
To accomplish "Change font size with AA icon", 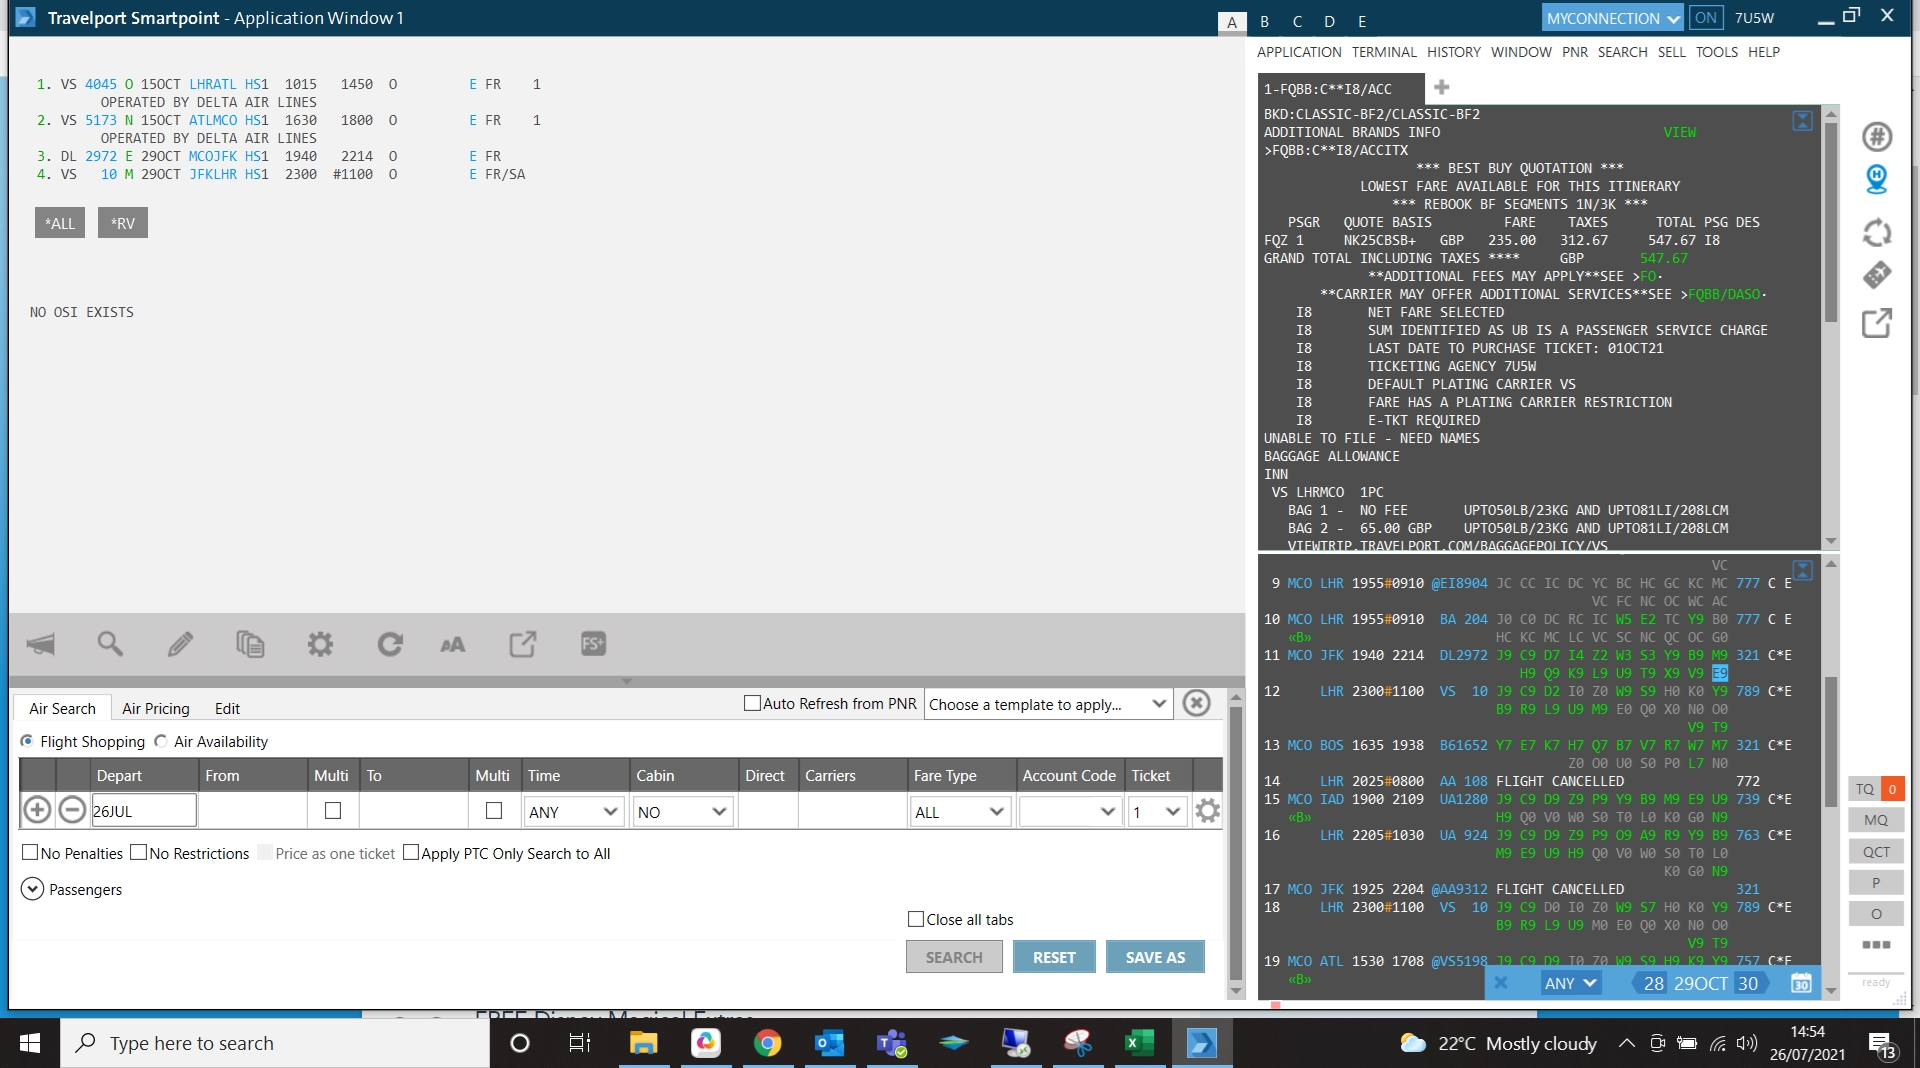I will tap(453, 644).
